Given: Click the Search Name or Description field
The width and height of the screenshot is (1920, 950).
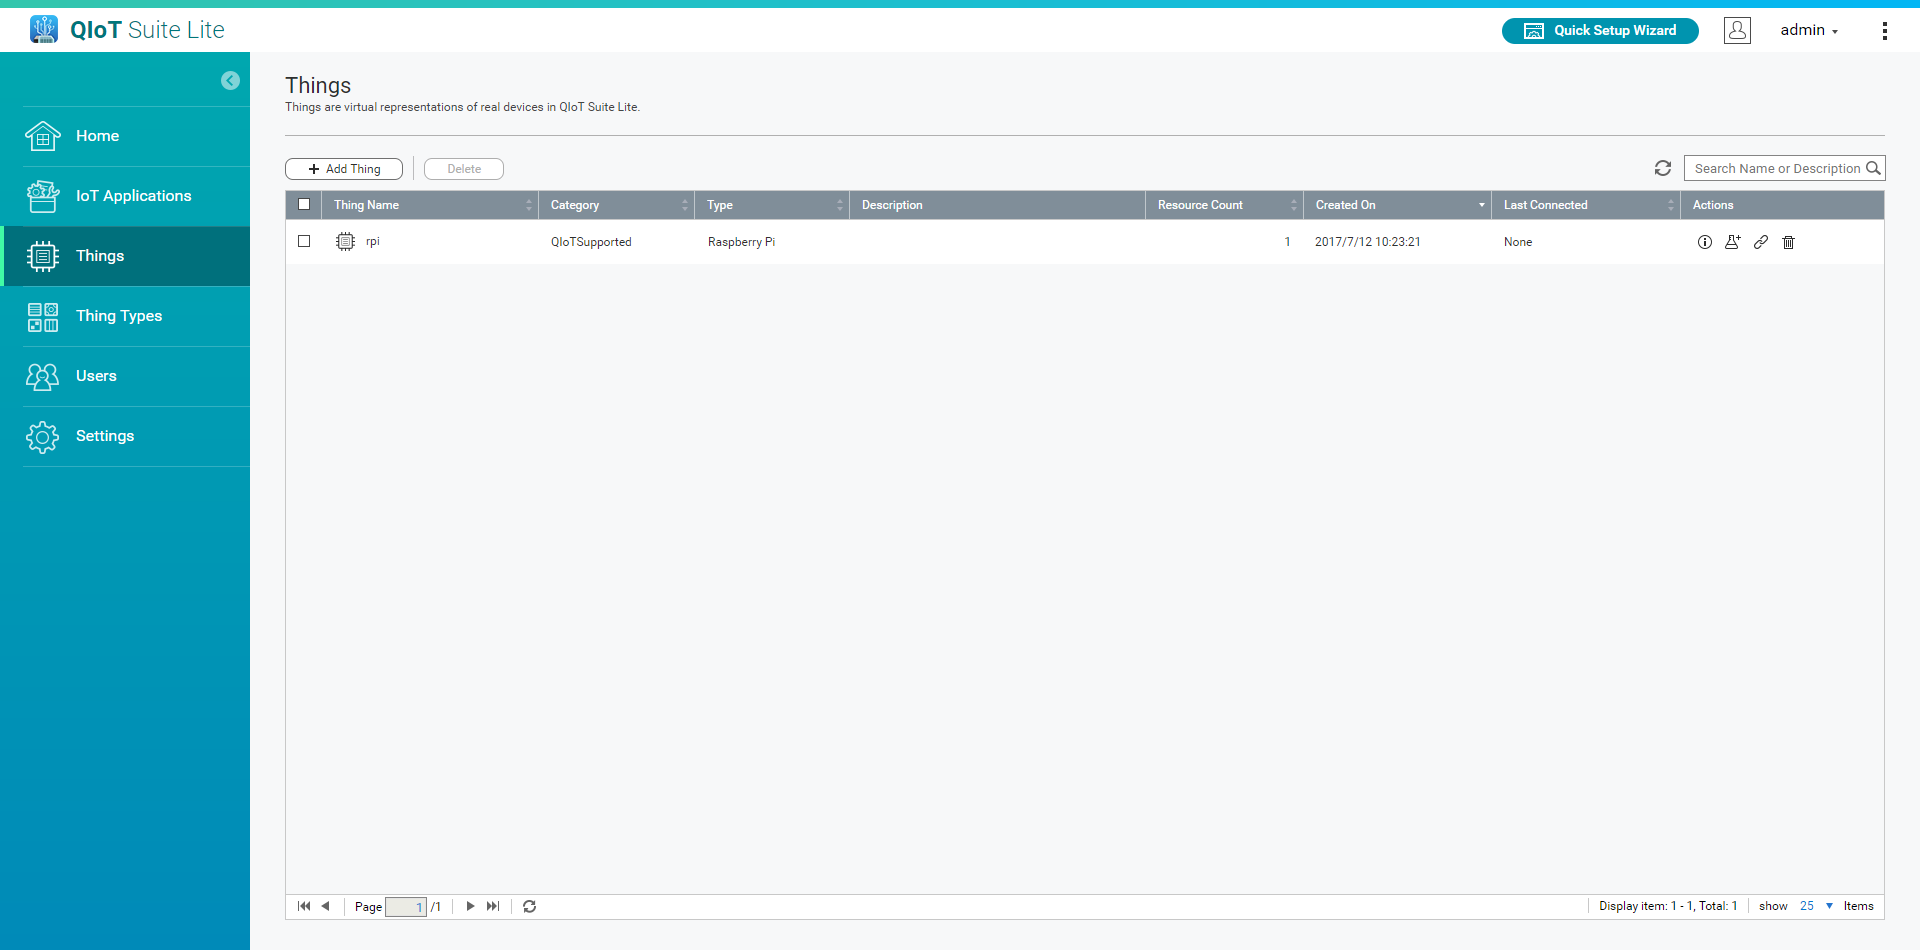Looking at the screenshot, I should point(1775,169).
